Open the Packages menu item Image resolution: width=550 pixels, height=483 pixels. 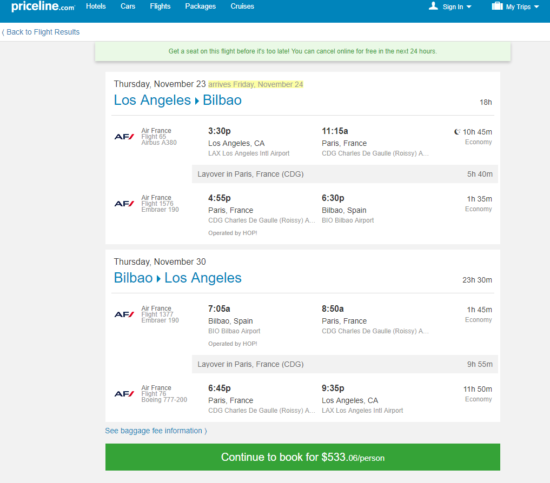(x=200, y=6)
